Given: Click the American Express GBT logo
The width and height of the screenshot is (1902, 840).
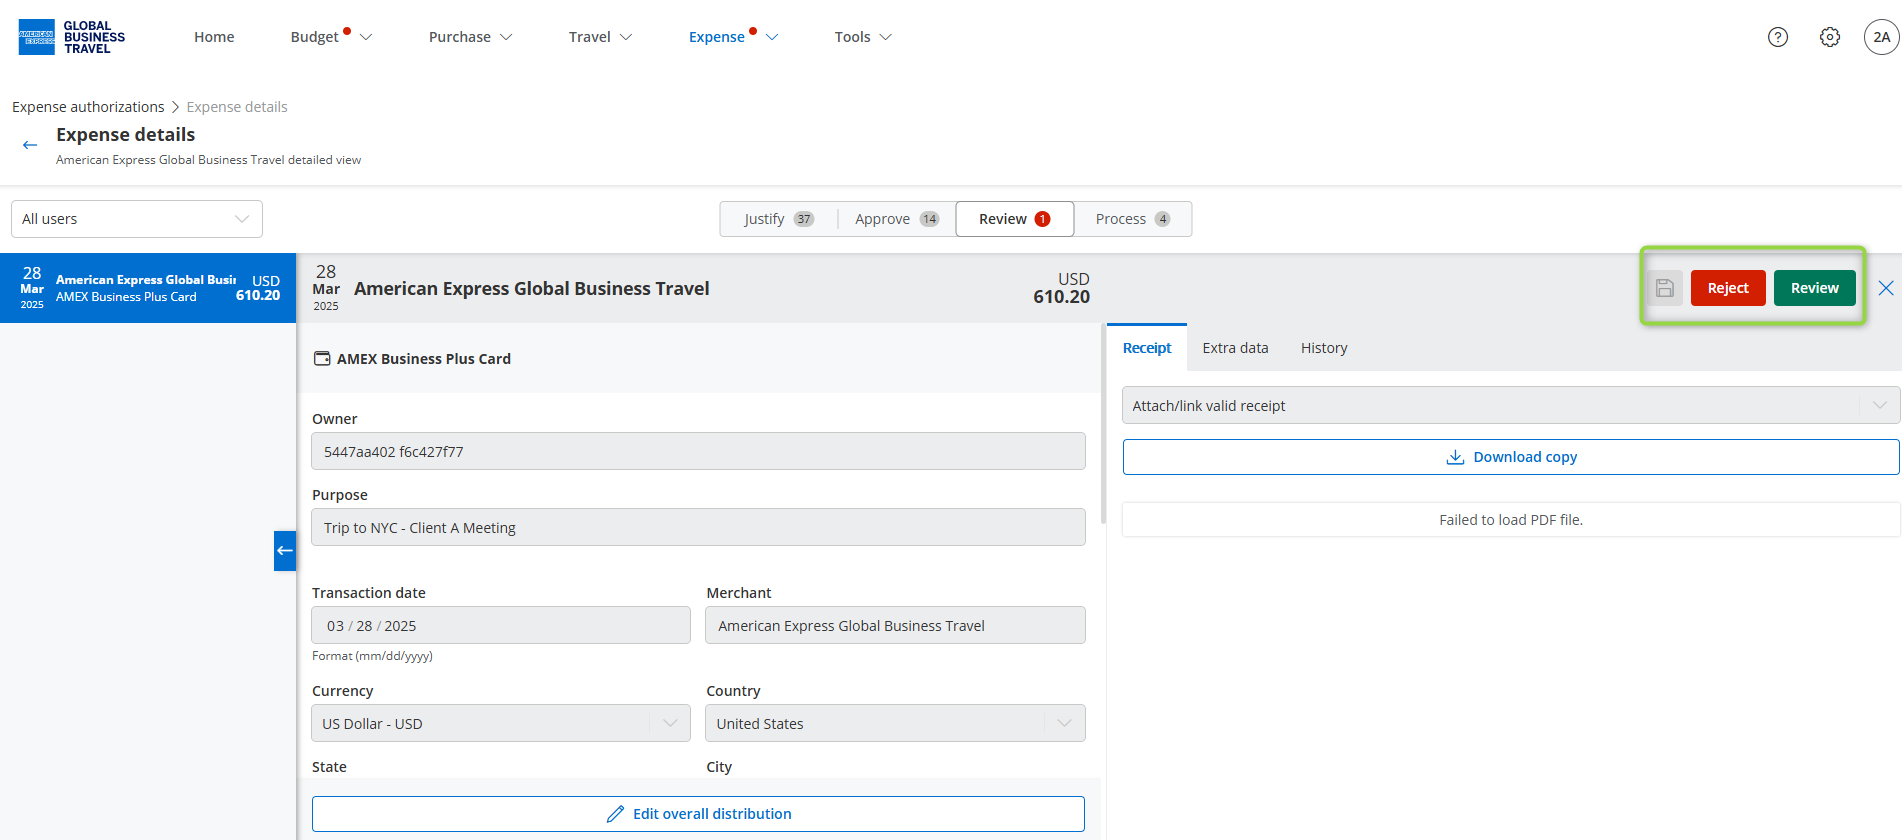Looking at the screenshot, I should [71, 37].
